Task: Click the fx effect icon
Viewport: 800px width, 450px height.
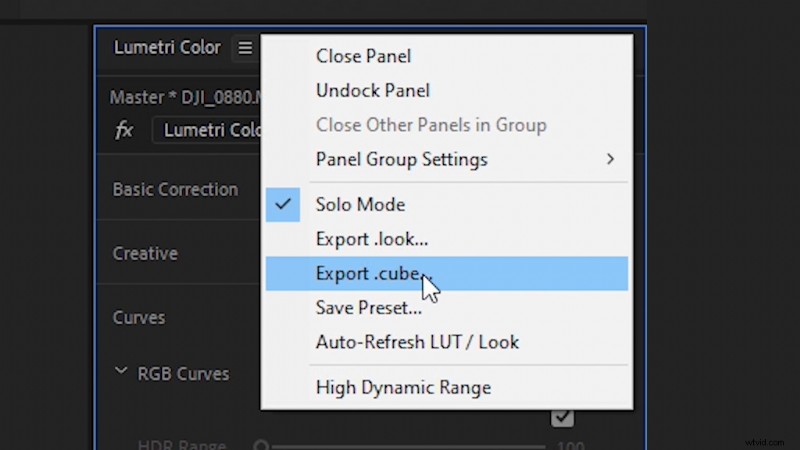Action: pos(124,130)
